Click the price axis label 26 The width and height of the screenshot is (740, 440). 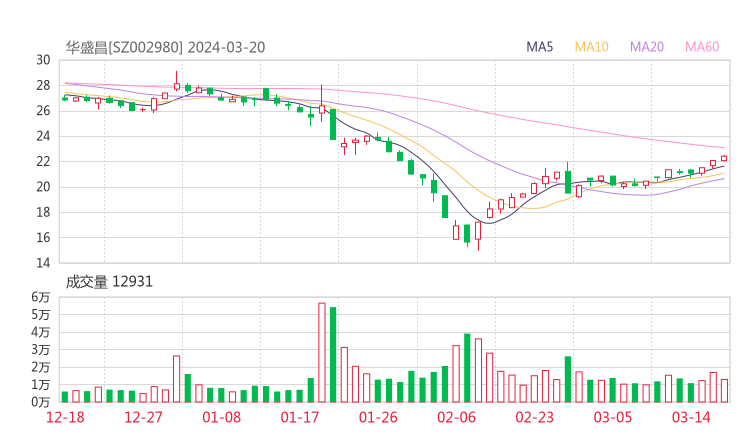(x=43, y=111)
